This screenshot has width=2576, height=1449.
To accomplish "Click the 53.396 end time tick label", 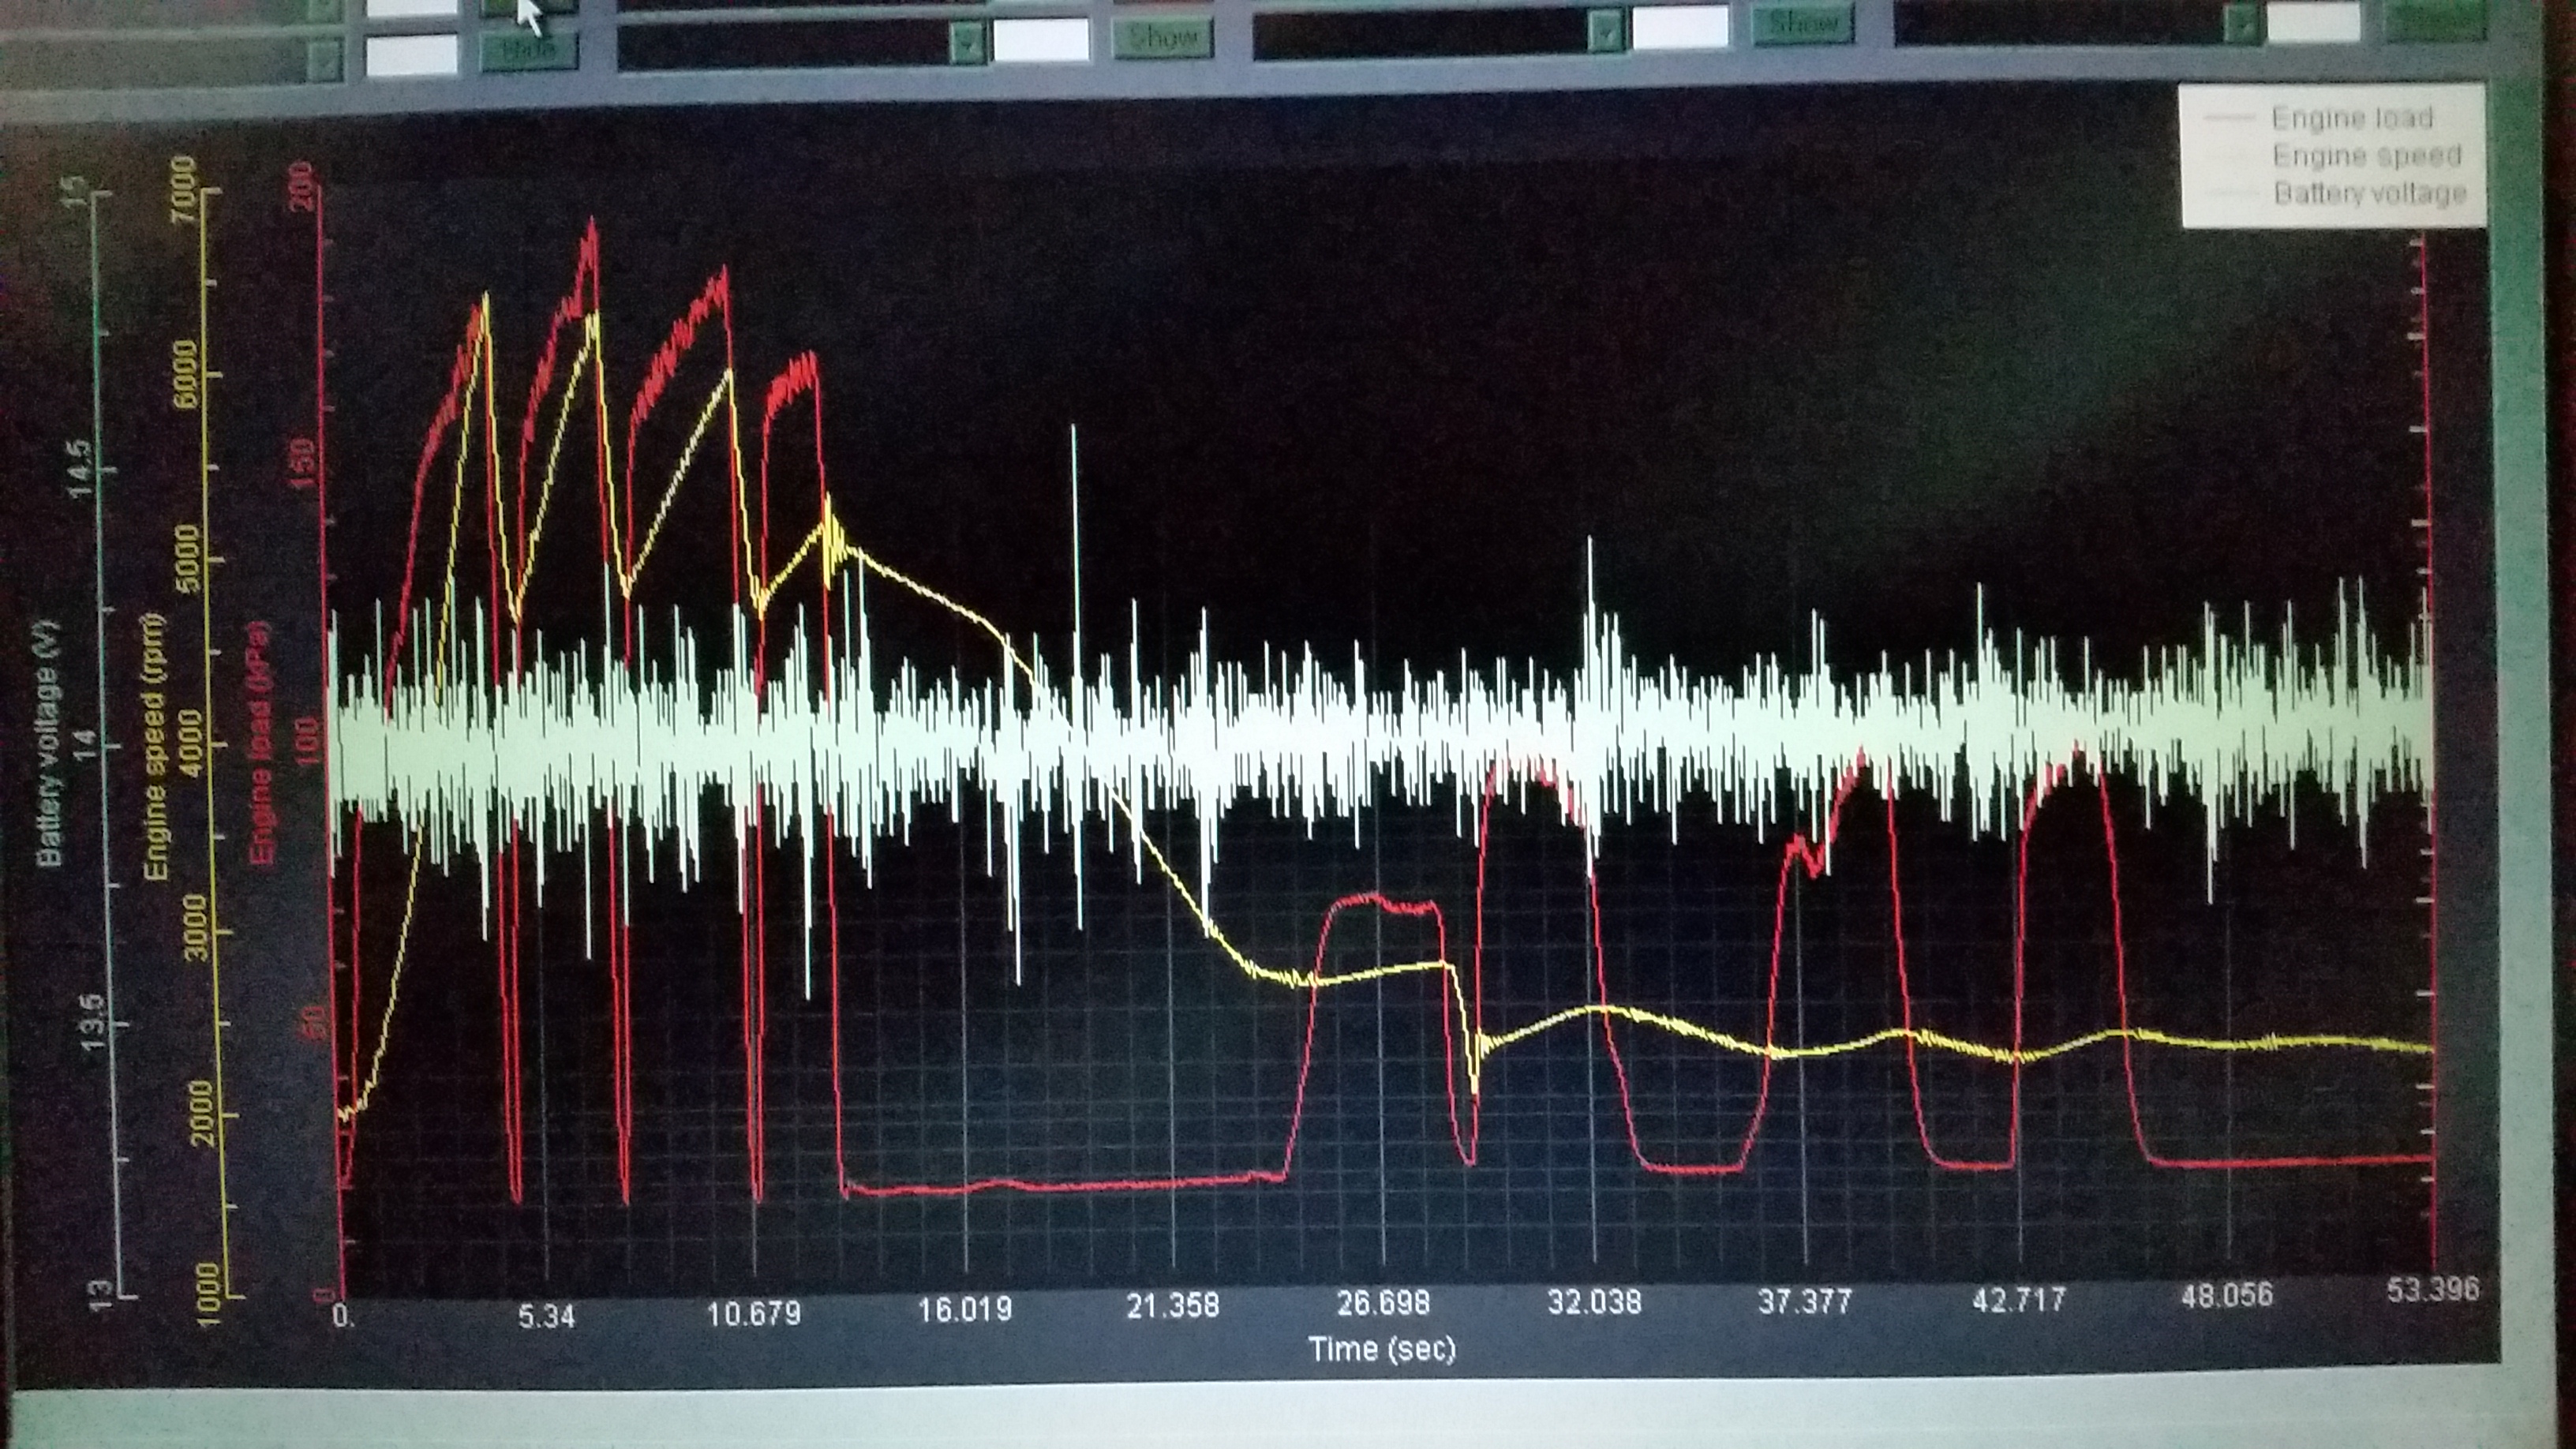I will [2432, 1290].
